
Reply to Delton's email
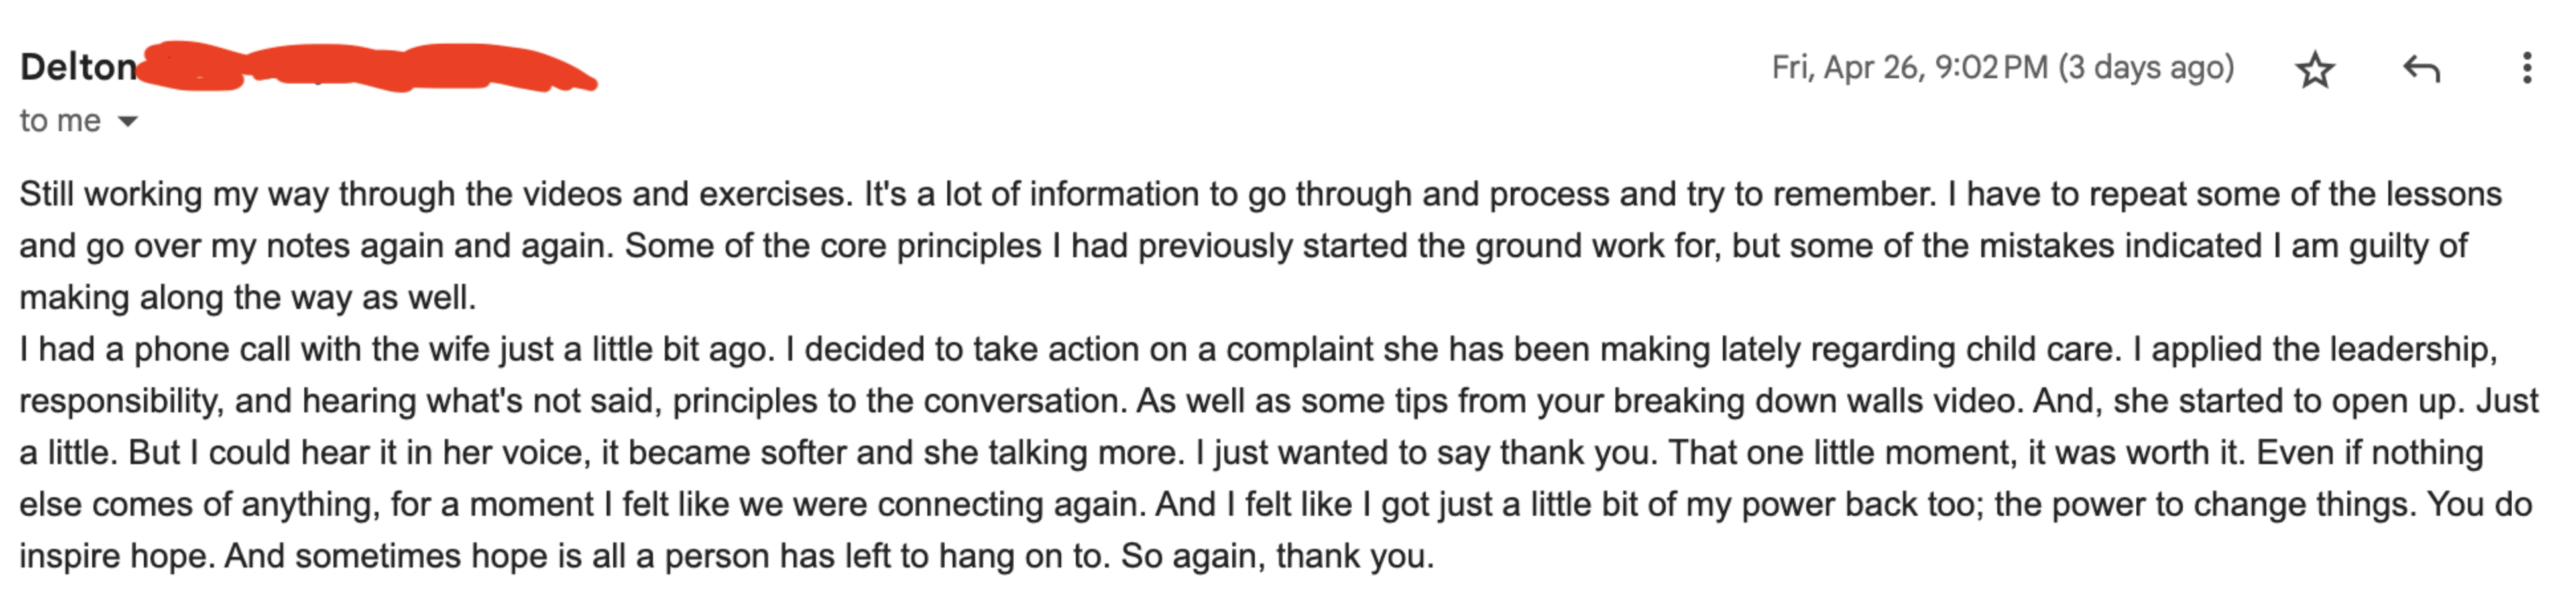coord(2421,69)
